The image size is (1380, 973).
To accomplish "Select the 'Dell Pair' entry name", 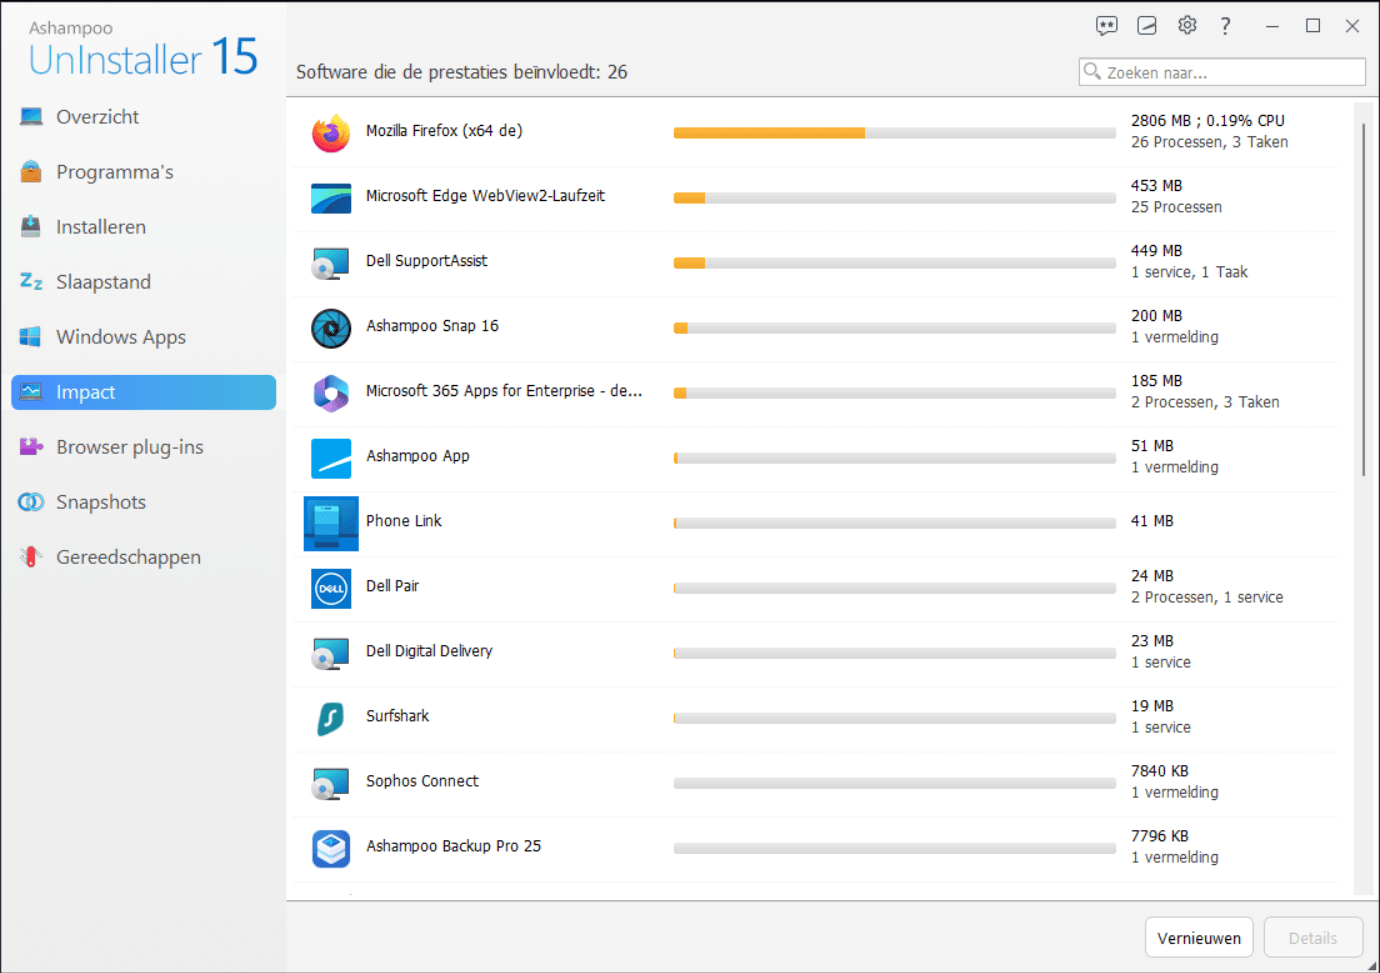I will click(392, 586).
